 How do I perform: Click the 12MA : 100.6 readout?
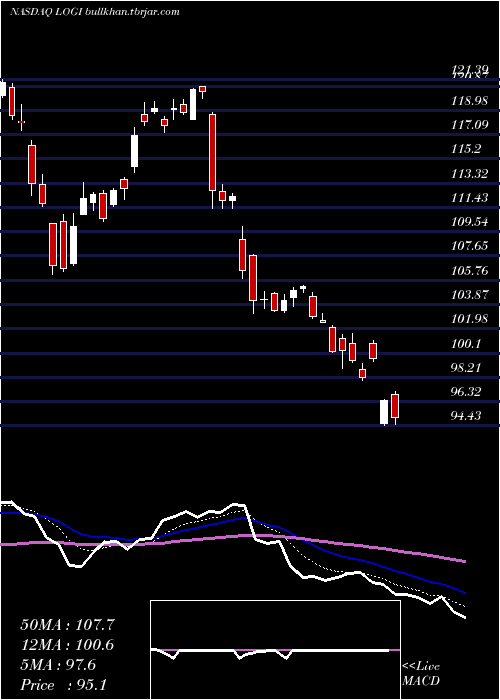[67, 645]
